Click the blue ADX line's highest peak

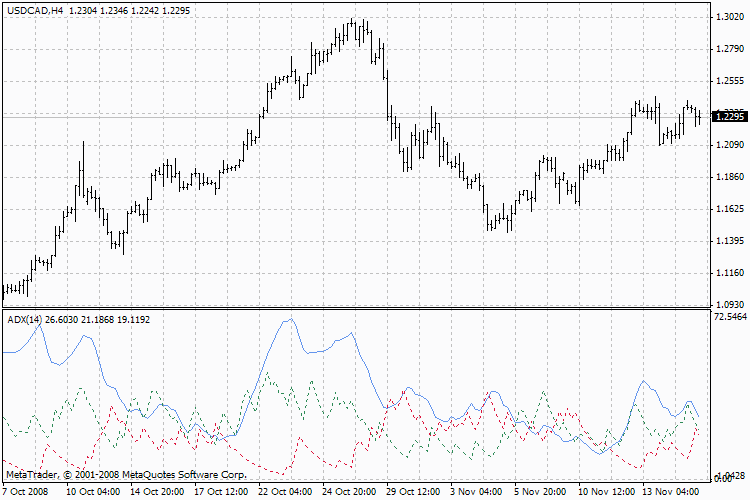coord(289,320)
